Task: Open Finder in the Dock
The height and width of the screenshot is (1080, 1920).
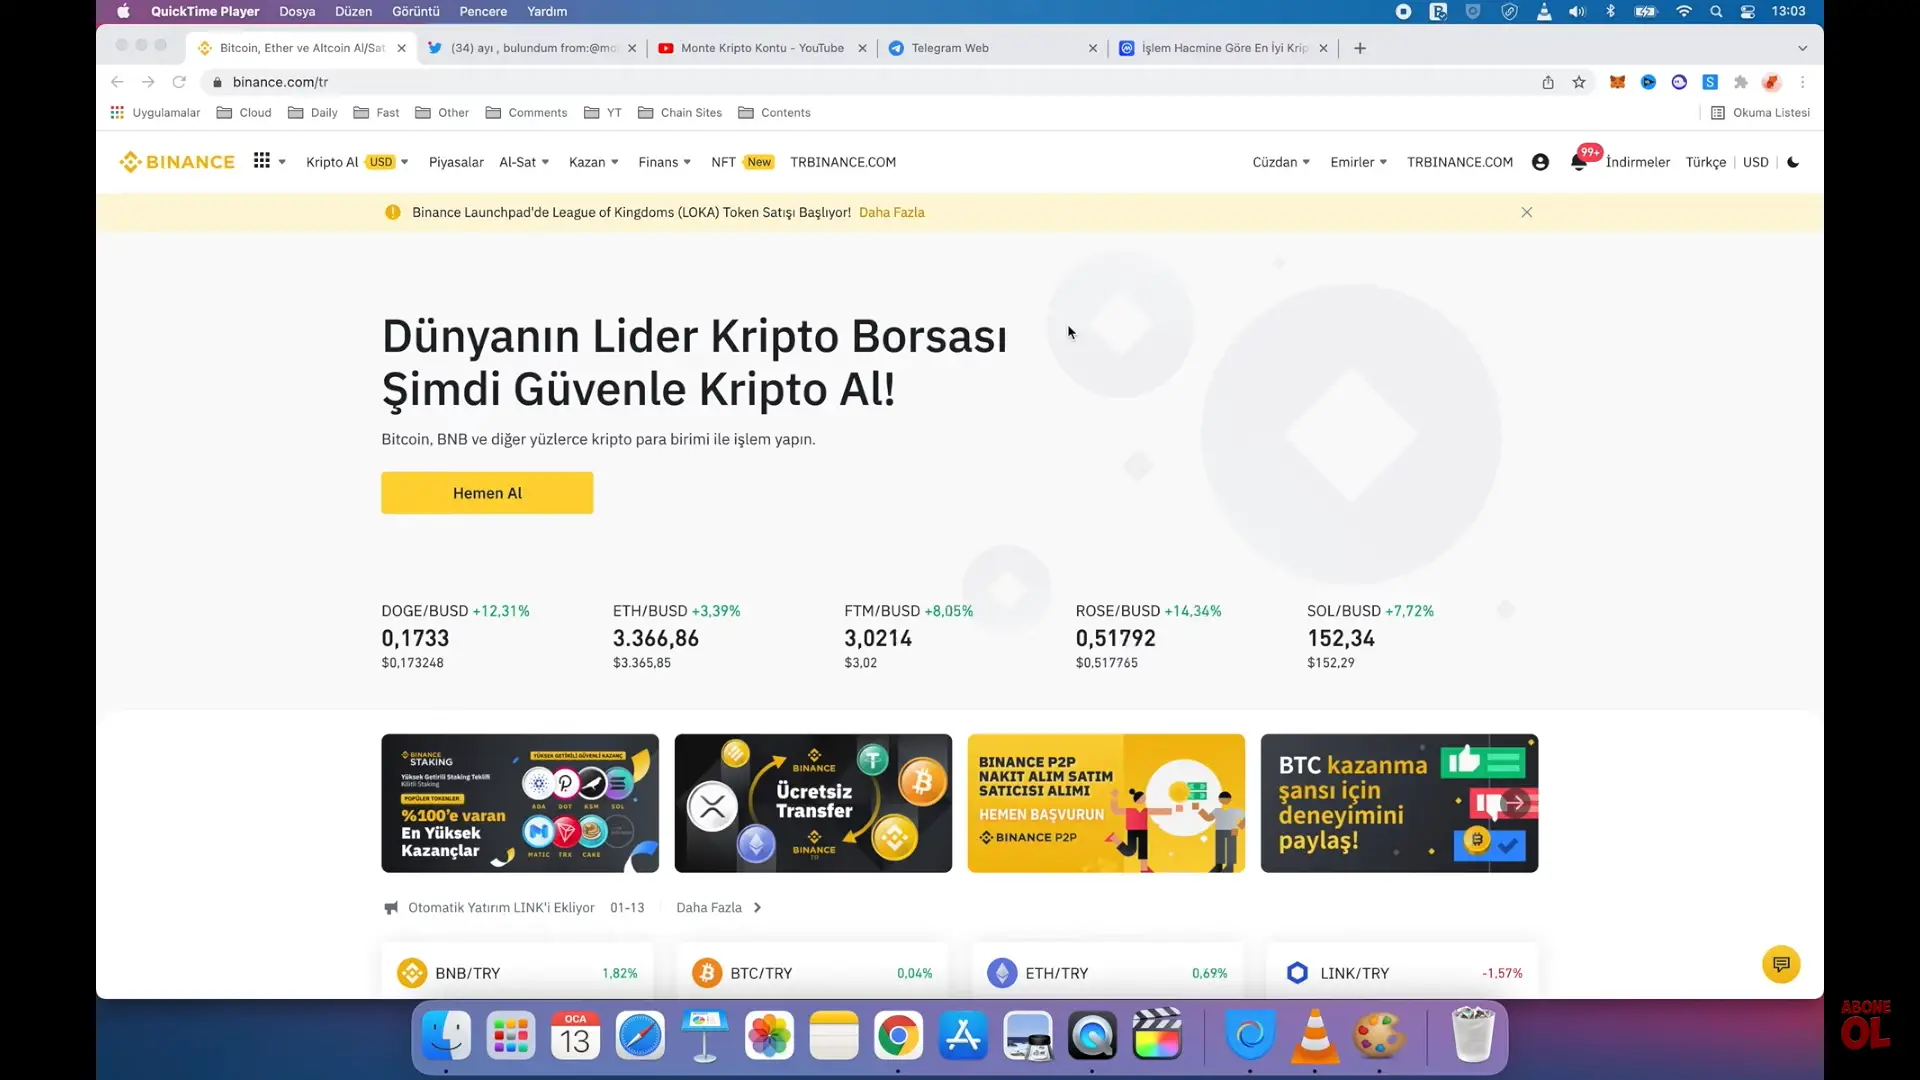Action: (x=446, y=1035)
